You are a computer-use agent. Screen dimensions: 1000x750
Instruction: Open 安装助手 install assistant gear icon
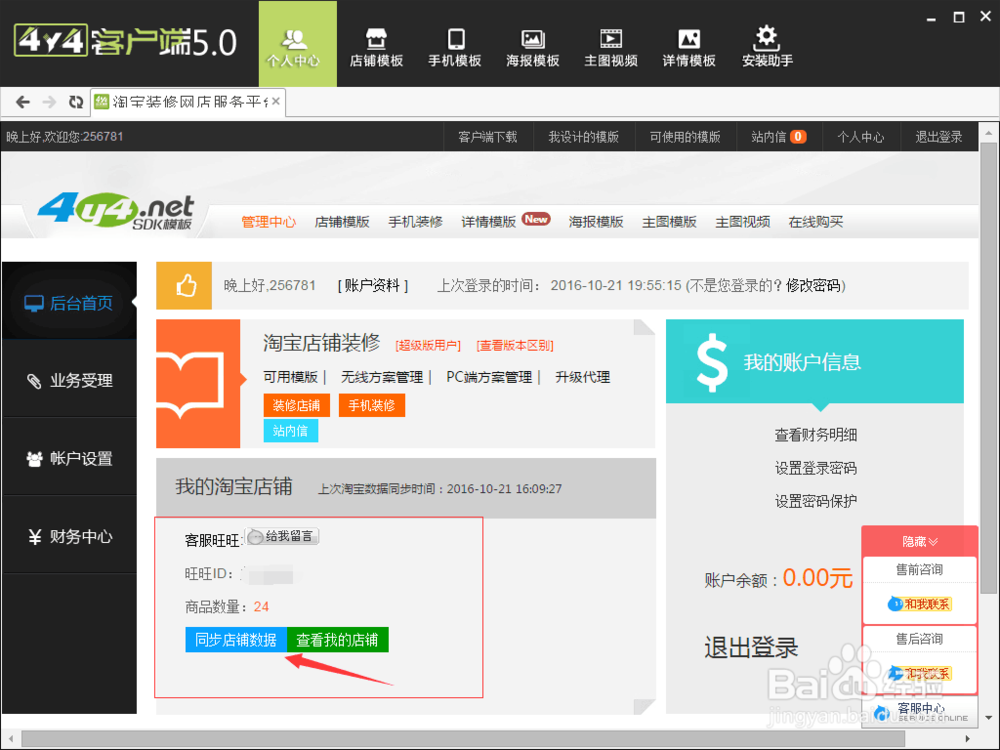pos(767,47)
